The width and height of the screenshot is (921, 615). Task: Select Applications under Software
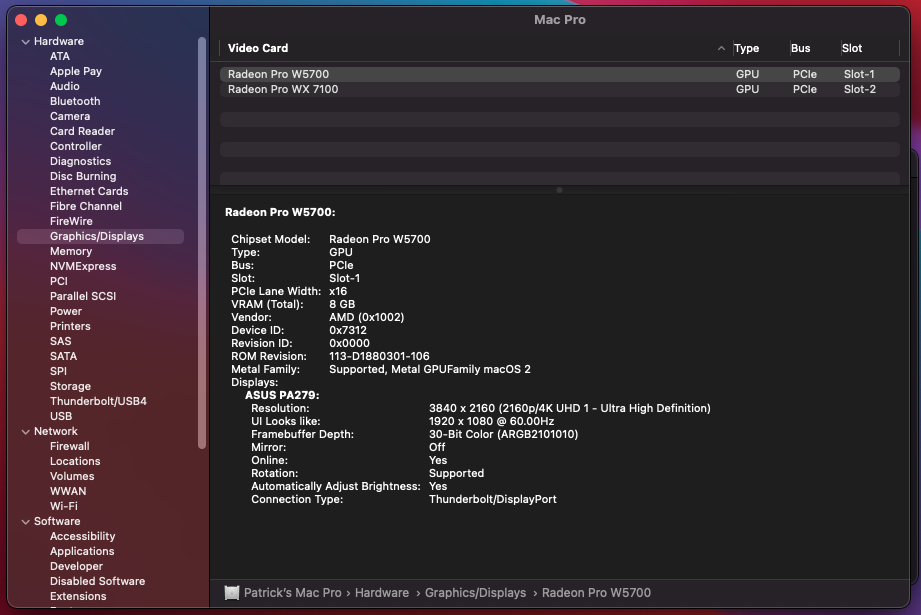[x=82, y=552]
